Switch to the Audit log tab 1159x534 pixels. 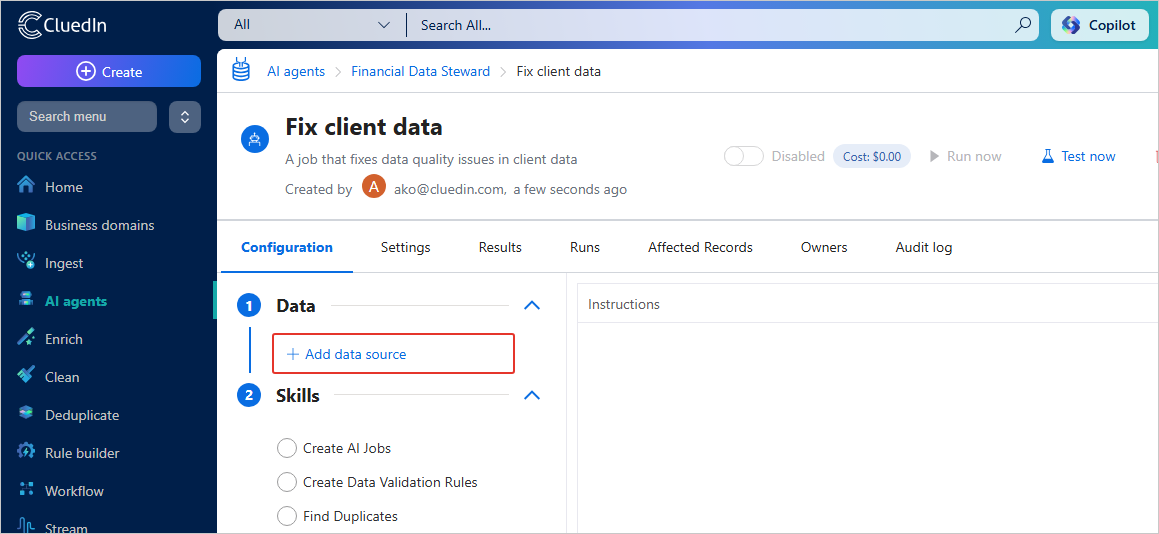[923, 248]
